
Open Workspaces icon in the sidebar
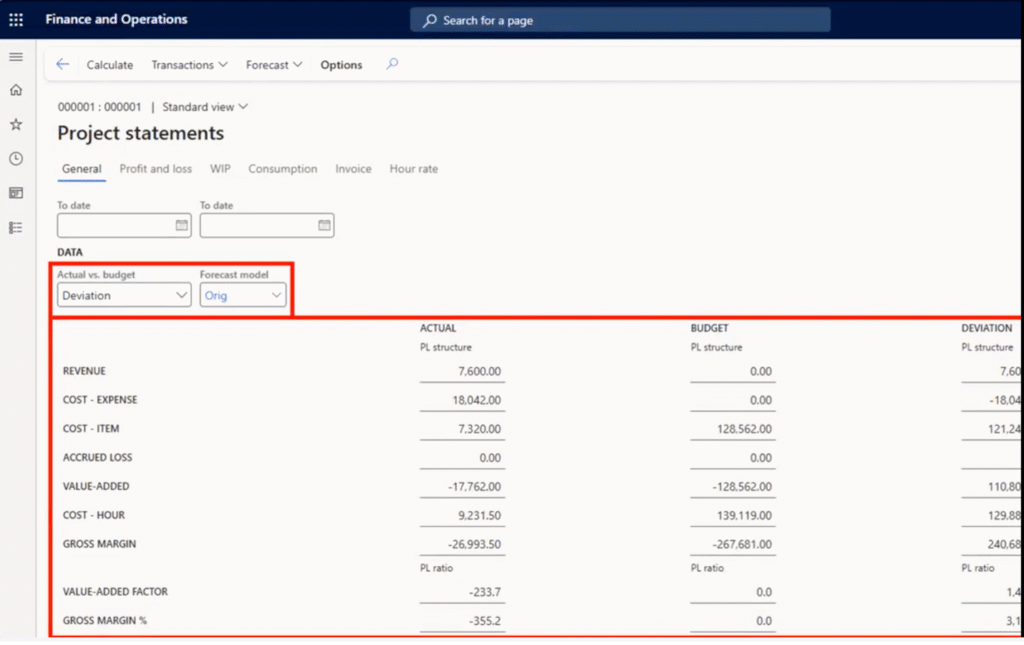(x=16, y=193)
